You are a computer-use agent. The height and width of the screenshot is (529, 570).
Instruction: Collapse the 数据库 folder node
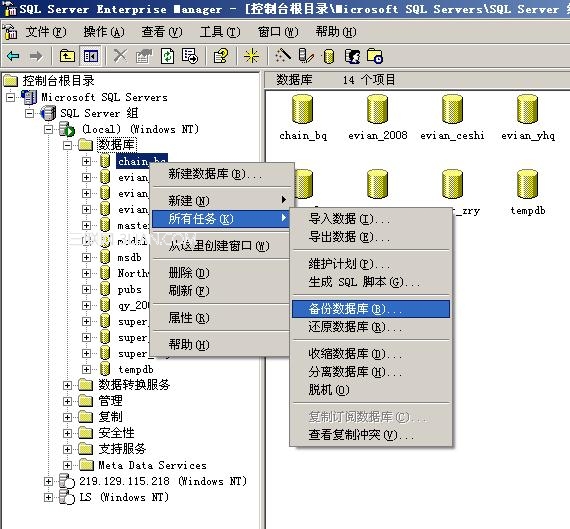click(x=67, y=145)
